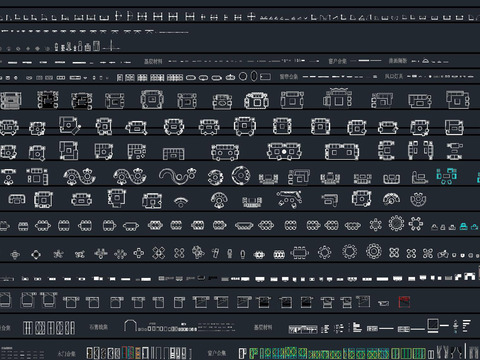Select the scattered angled conference seating block

[289, 199]
